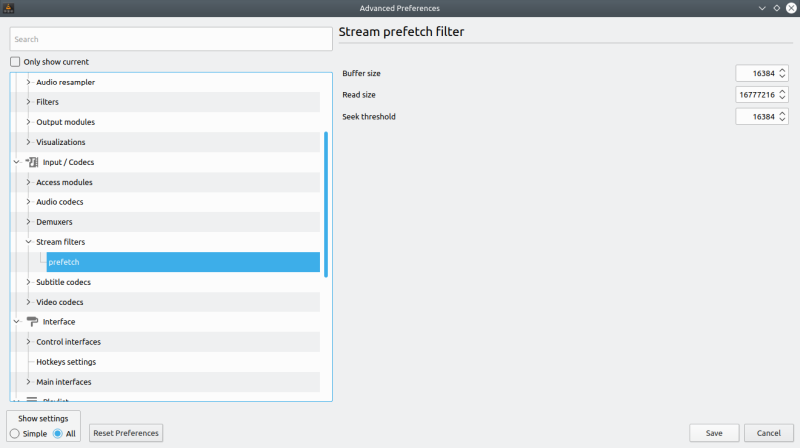This screenshot has width=800, height=448.
Task: Select the Audio resampler tree item
Action: [x=65, y=82]
